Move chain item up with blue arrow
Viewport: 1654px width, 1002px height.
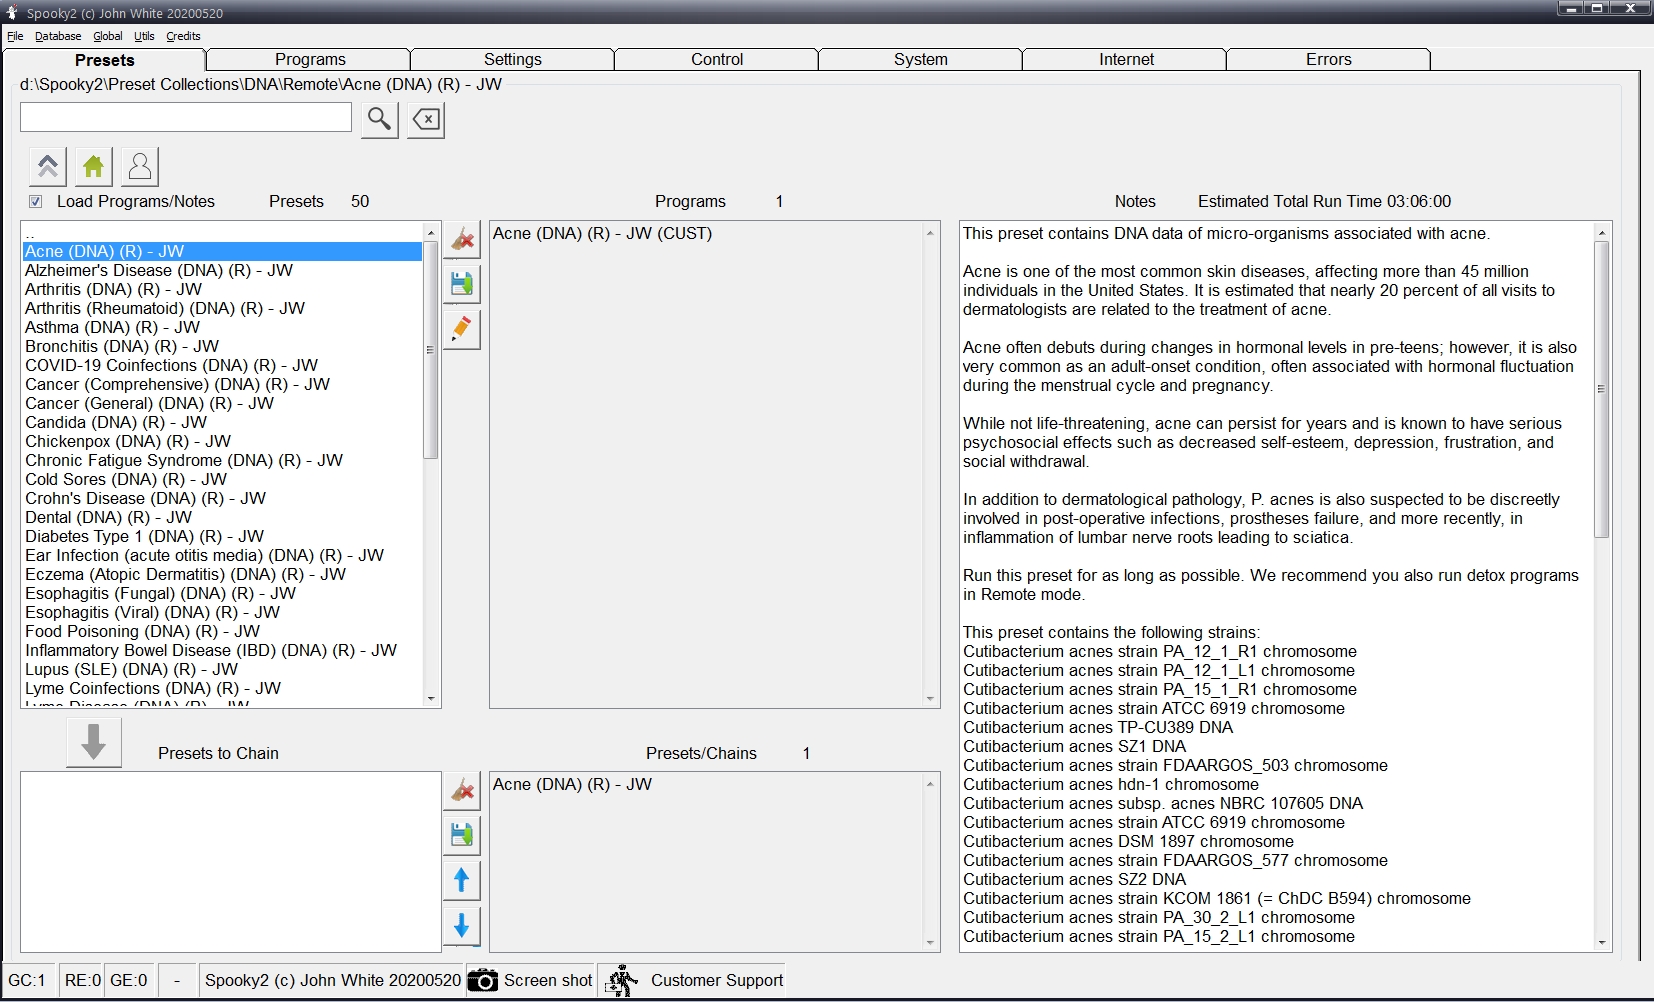462,880
